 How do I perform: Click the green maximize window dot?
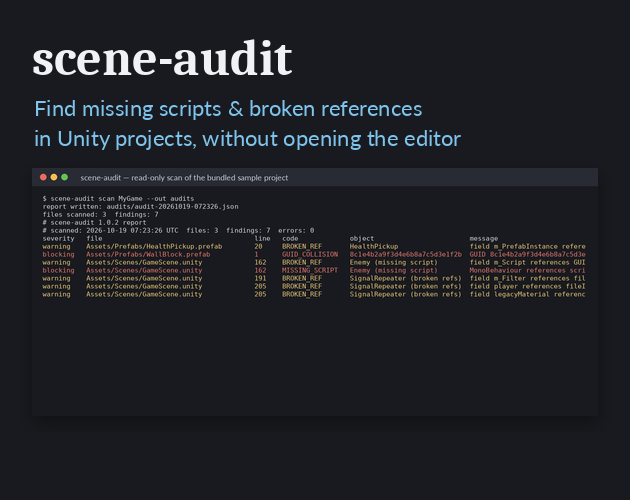[64, 177]
